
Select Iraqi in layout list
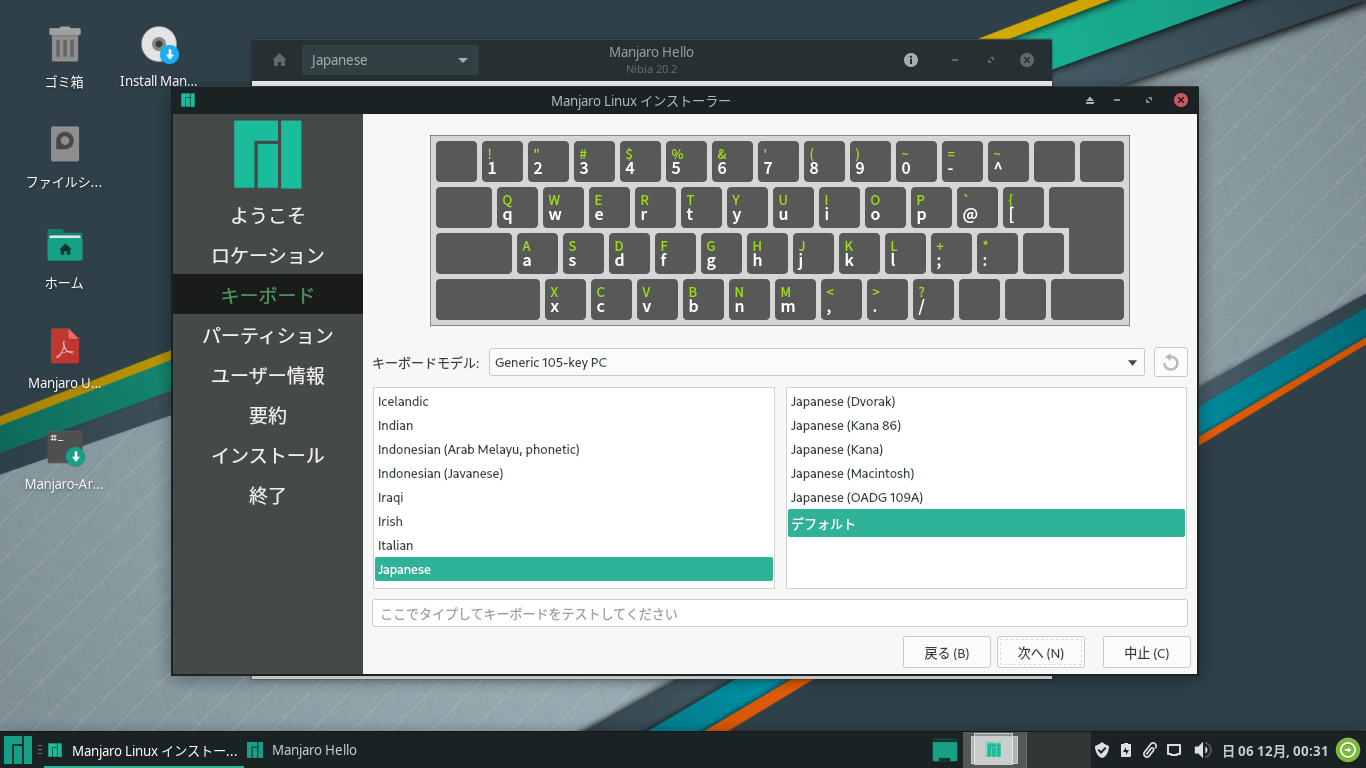click(574, 497)
